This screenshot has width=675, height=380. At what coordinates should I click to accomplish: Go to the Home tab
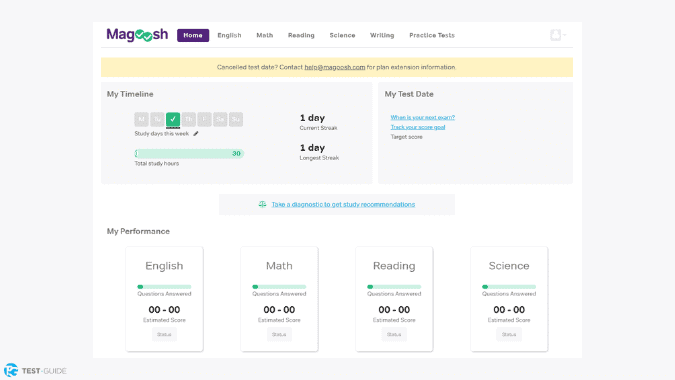(x=193, y=35)
